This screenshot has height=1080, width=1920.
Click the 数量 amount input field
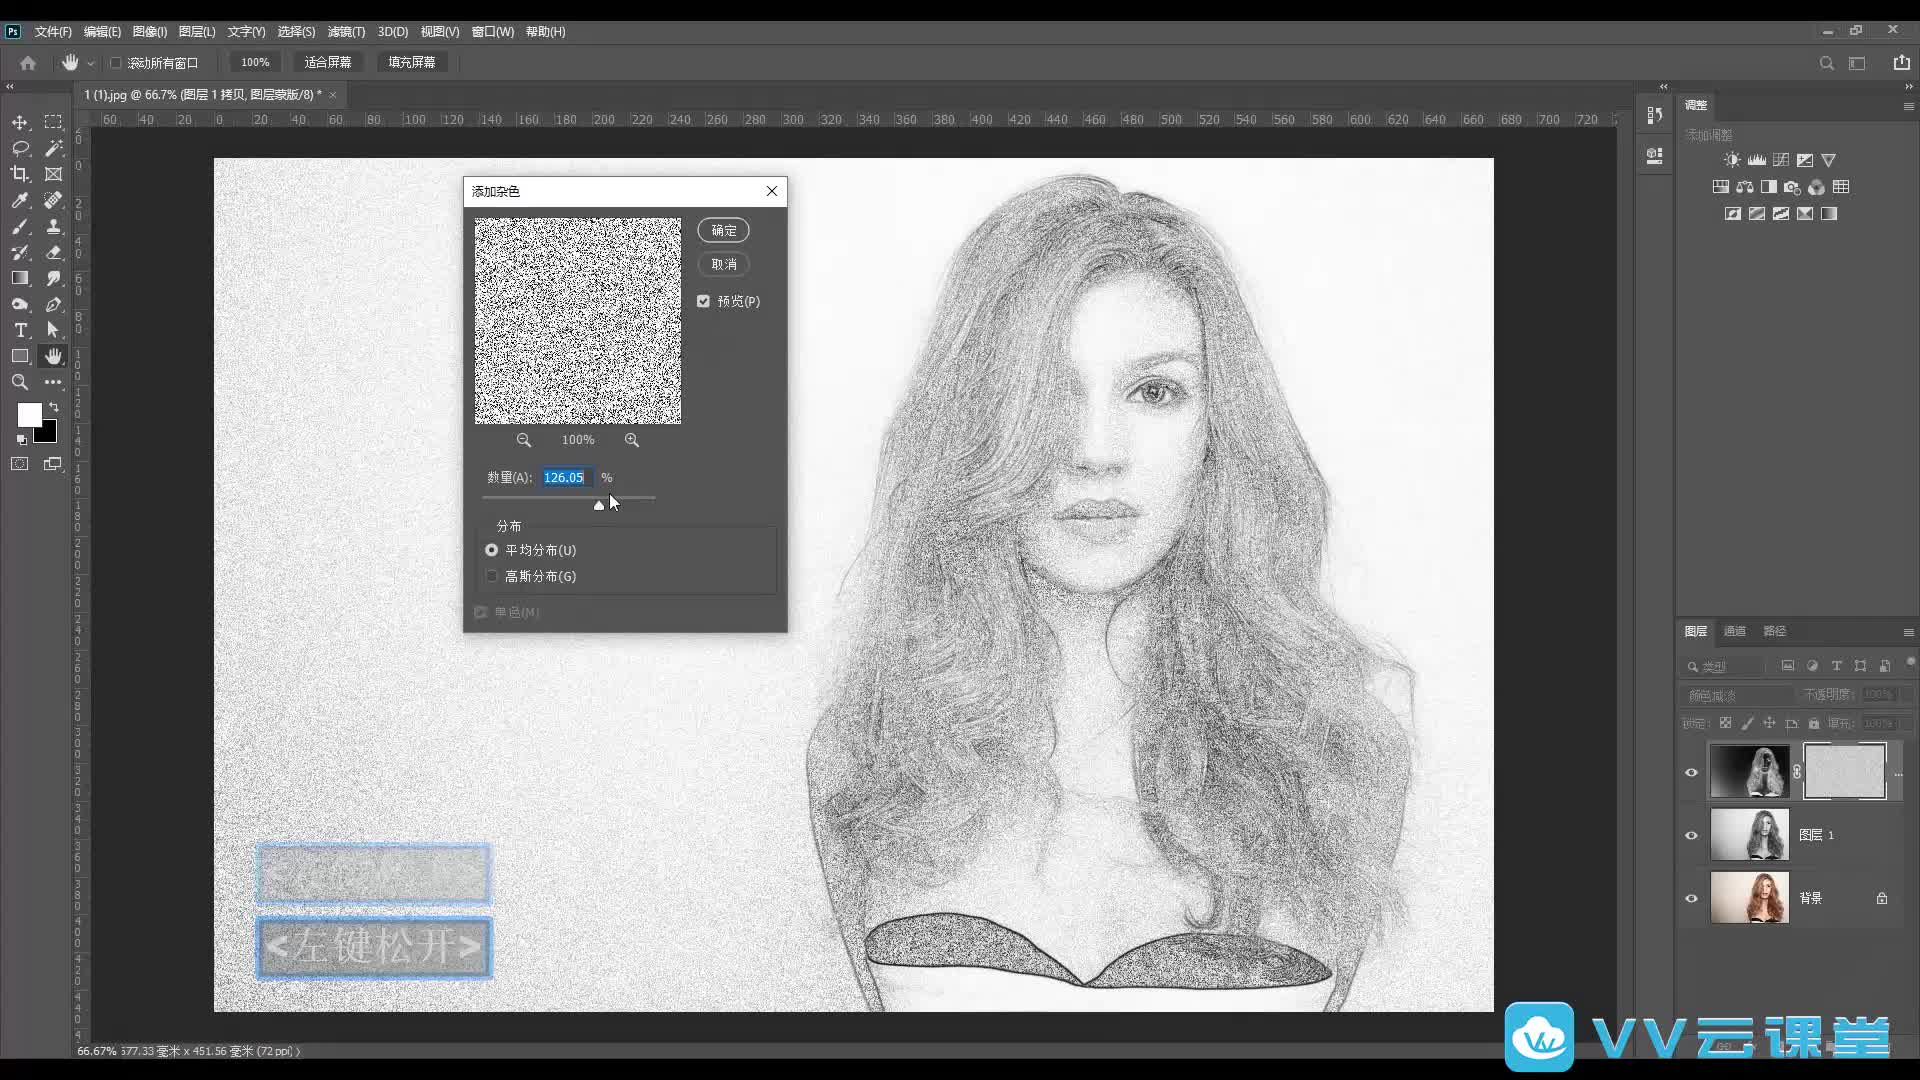point(566,478)
